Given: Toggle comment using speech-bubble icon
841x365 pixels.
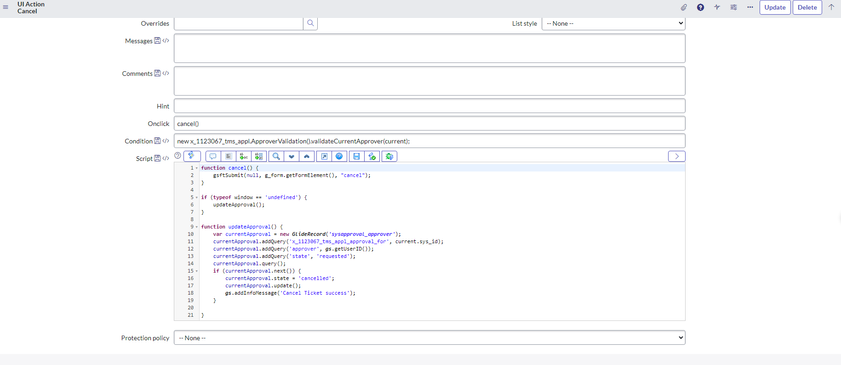Looking at the screenshot, I should point(213,157).
